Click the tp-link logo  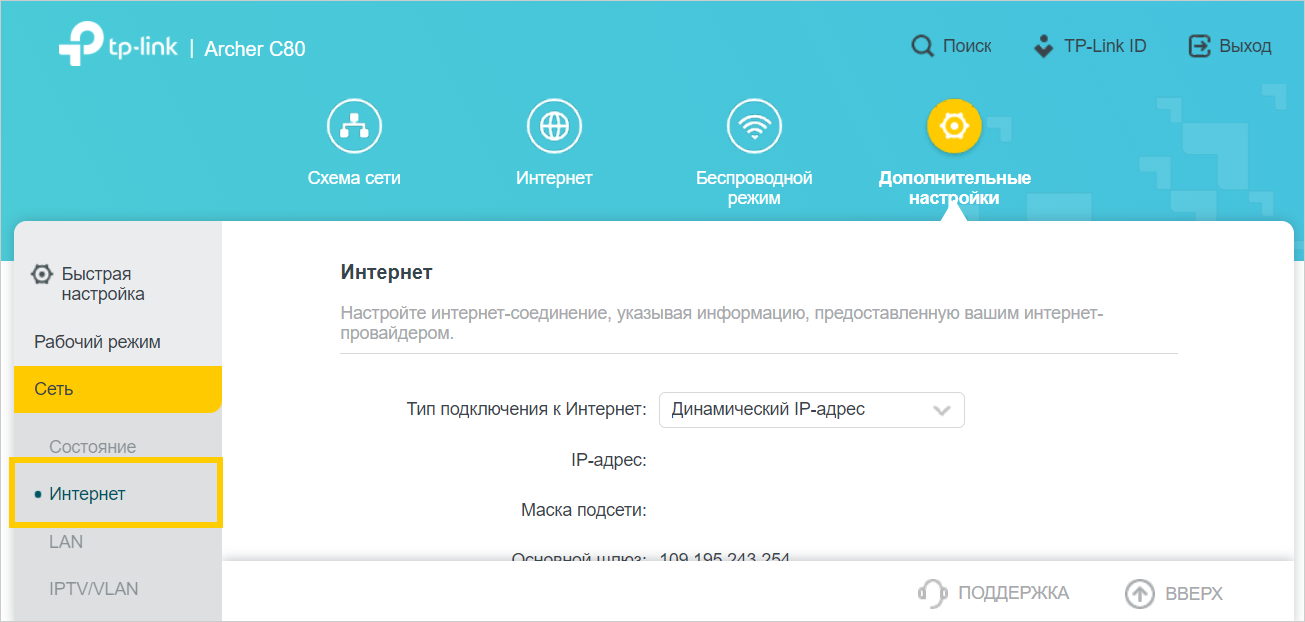[x=117, y=47]
